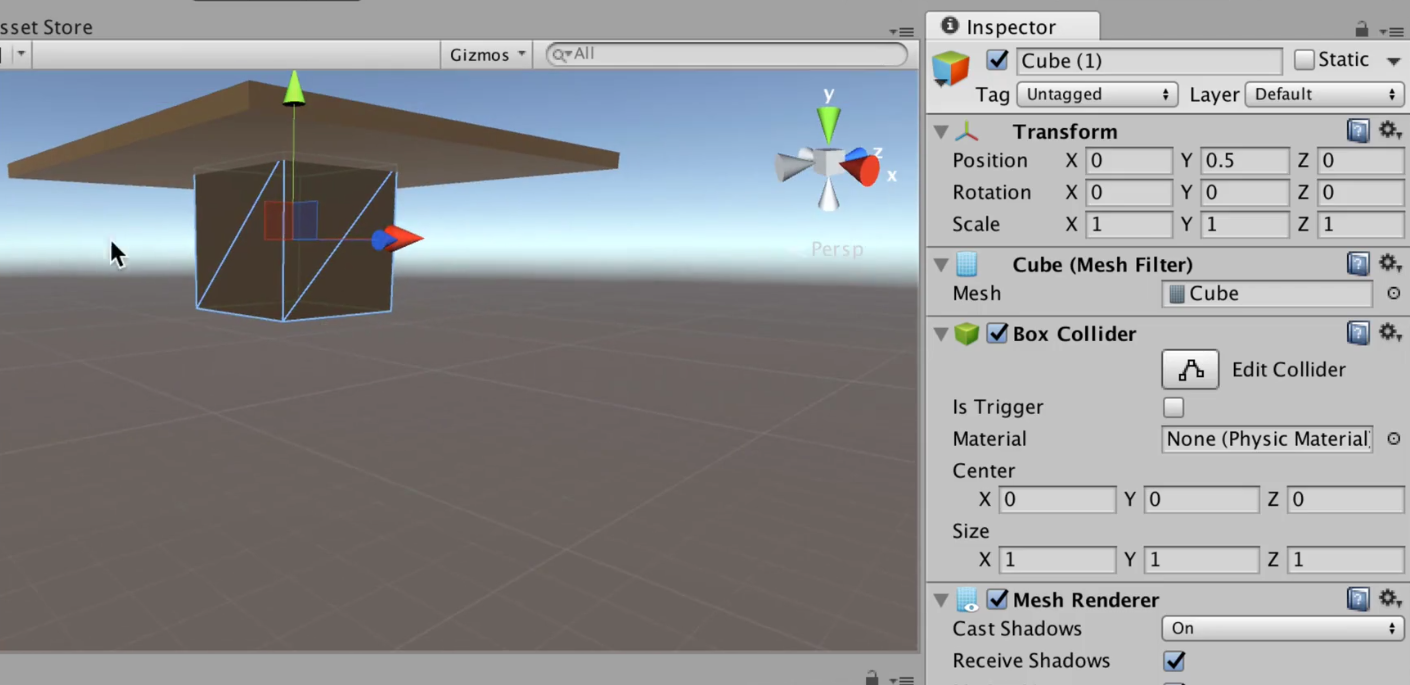1410x685 pixels.
Task: Uncheck the Receive Shadows checkbox
Action: click(1174, 661)
